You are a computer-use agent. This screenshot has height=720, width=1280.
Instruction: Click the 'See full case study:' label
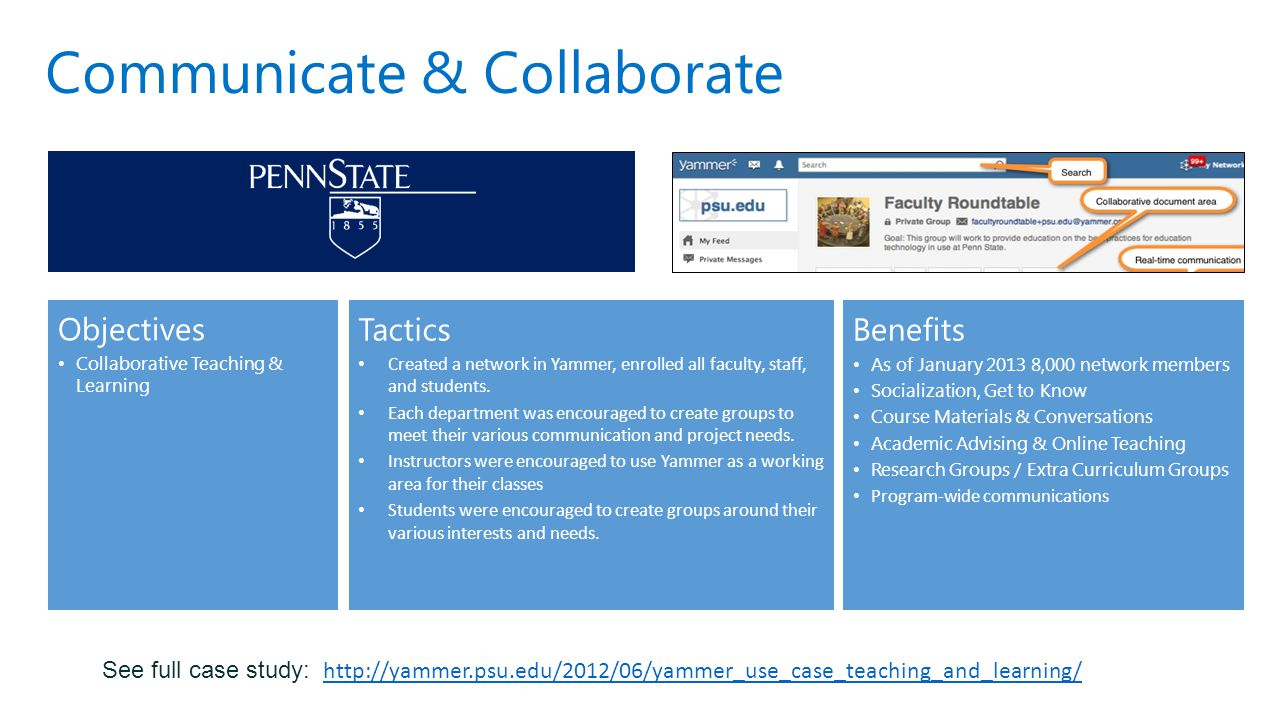206,670
